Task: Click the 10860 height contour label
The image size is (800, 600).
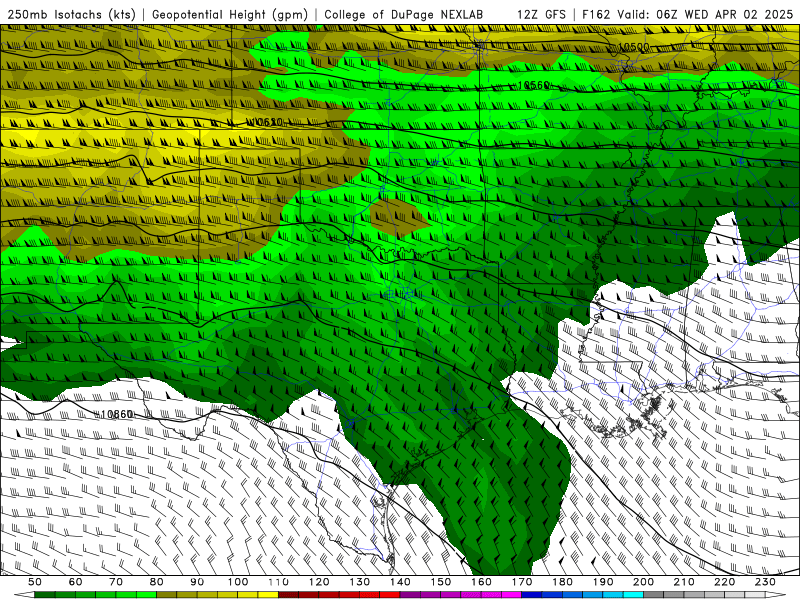Action: coord(117,414)
